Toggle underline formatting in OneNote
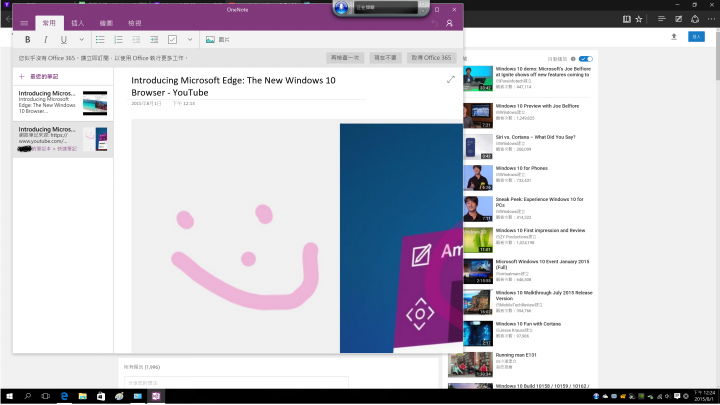 (x=64, y=39)
